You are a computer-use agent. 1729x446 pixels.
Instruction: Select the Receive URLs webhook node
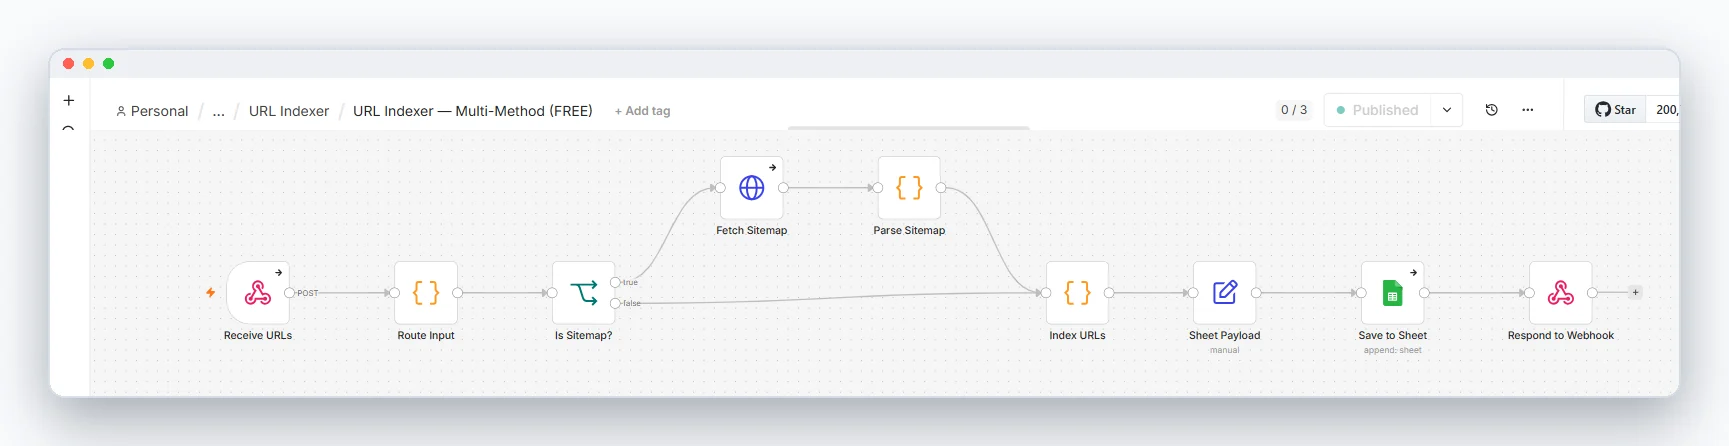pos(258,293)
